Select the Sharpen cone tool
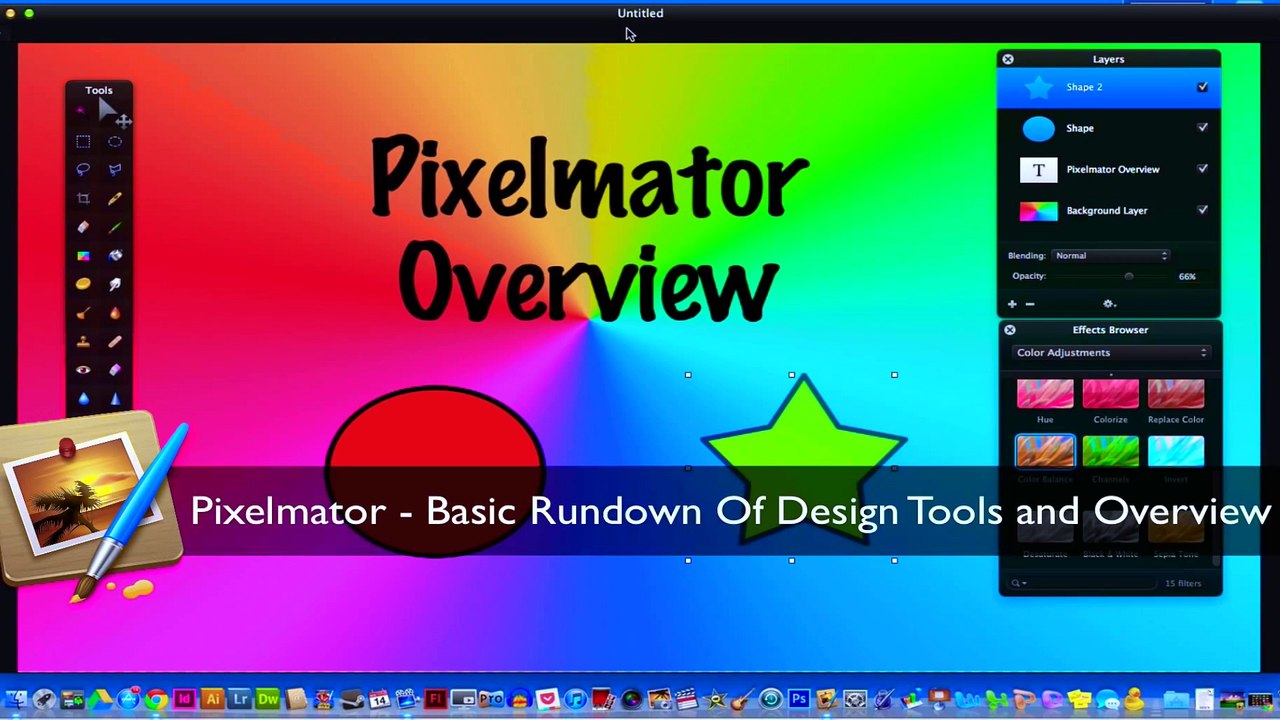 point(115,399)
